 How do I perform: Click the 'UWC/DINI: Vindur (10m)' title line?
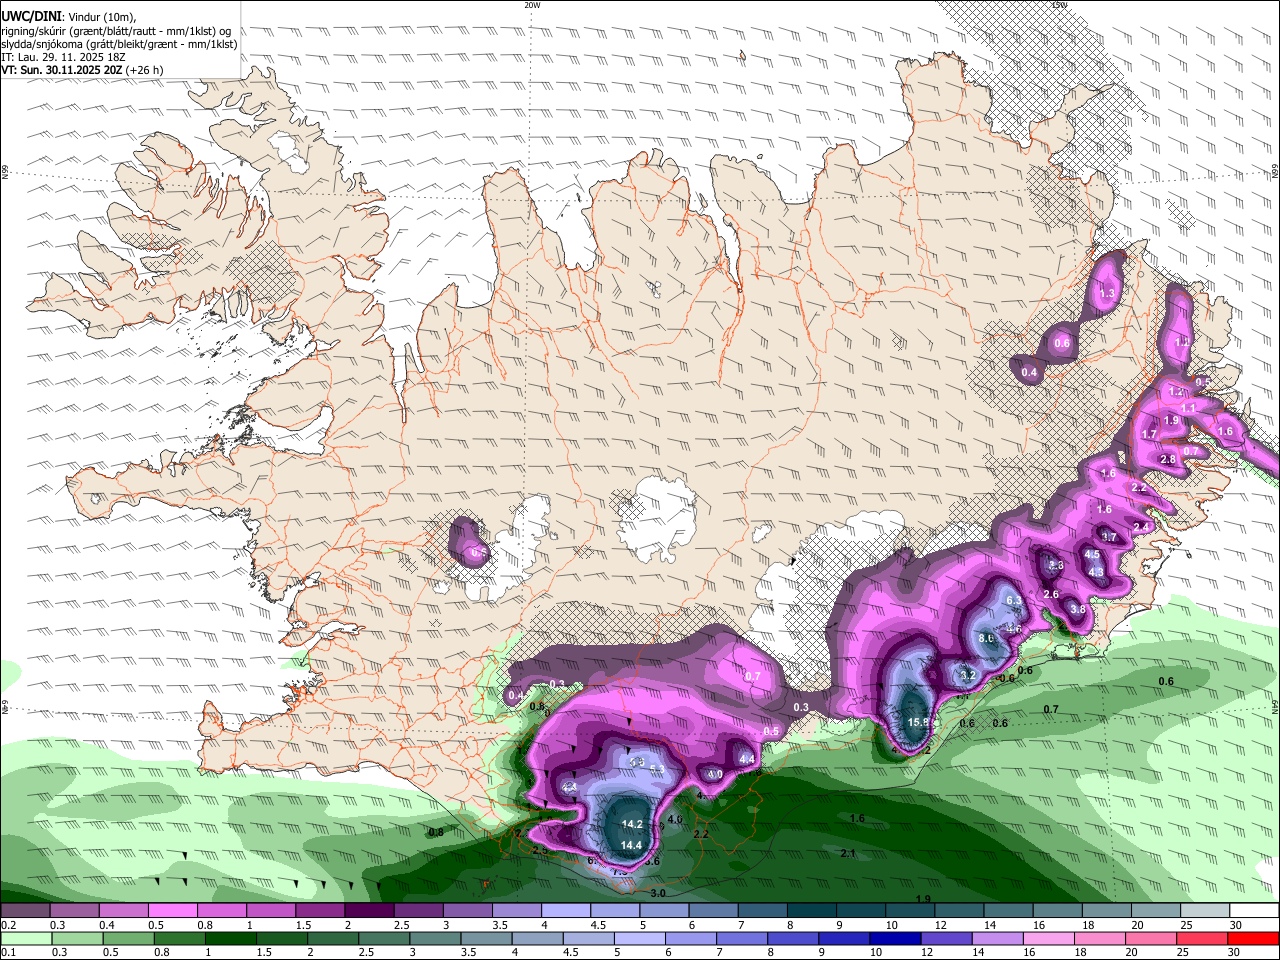point(69,17)
